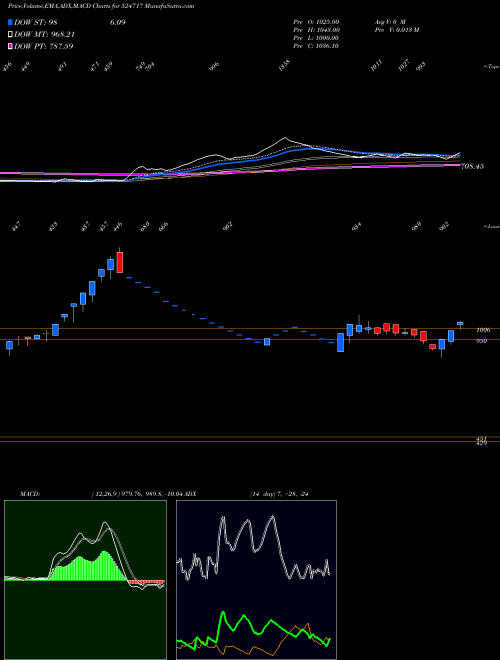Viewport: 500px width, 660px height.
Task: Open the MACD histogram panel
Action: 85,580
